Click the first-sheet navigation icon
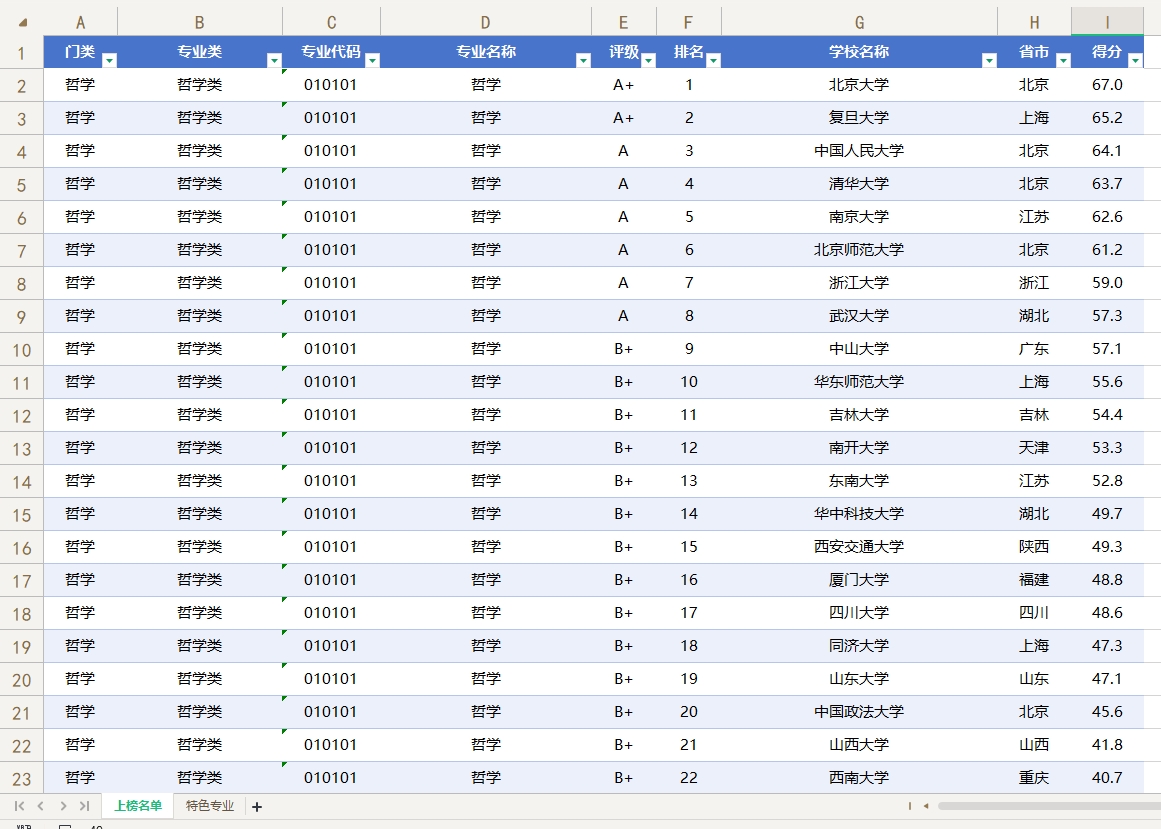1161x829 pixels. tap(19, 804)
